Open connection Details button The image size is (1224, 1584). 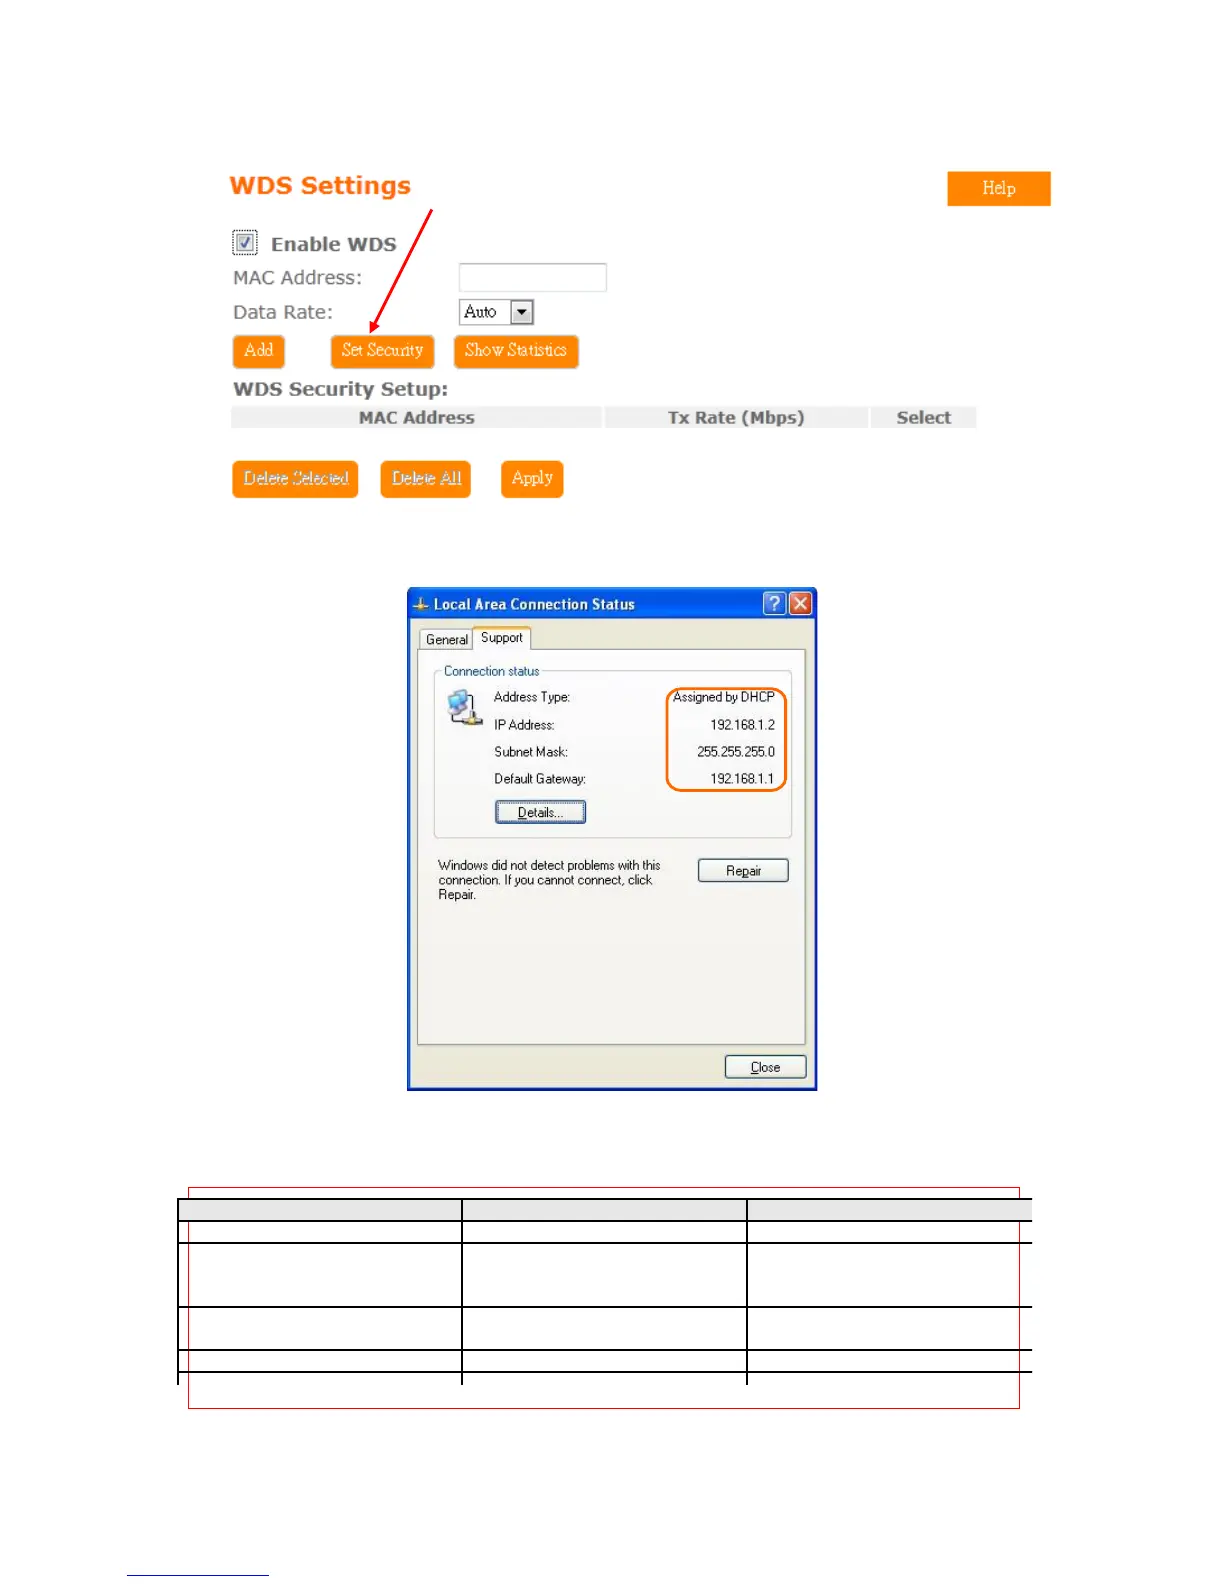[540, 812]
